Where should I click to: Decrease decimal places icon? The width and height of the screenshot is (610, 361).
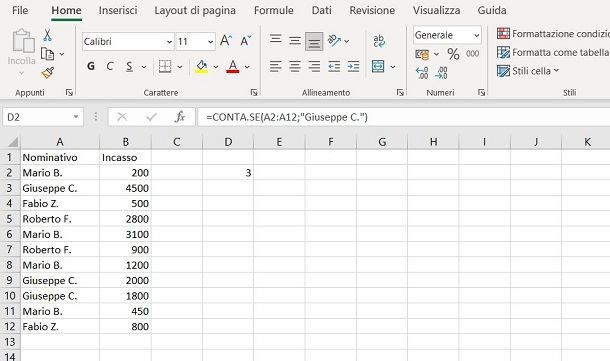point(441,73)
